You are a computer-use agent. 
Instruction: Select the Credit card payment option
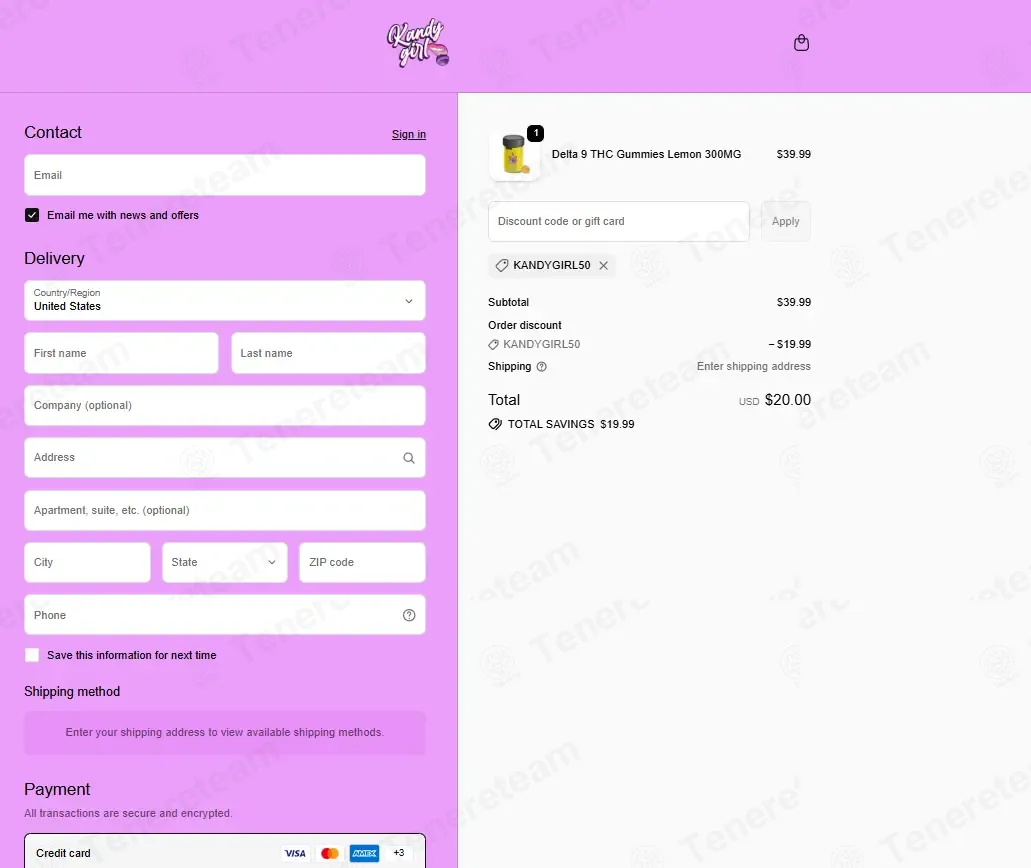click(x=225, y=853)
